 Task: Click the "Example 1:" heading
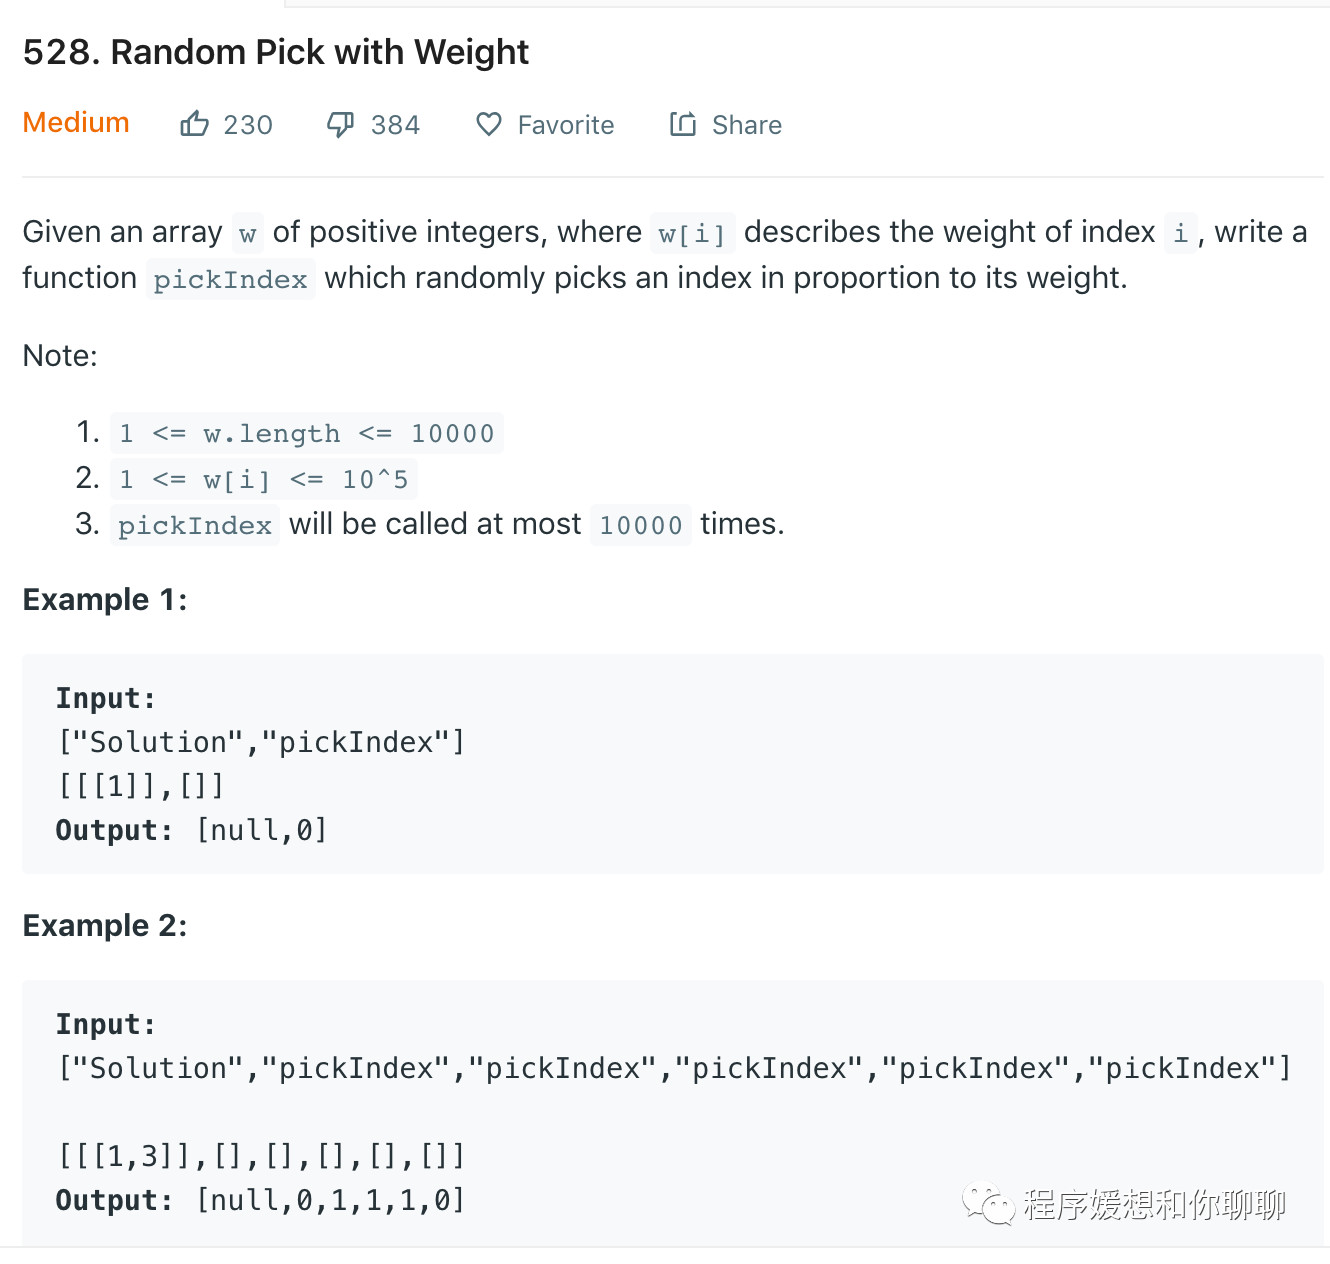pos(105,600)
